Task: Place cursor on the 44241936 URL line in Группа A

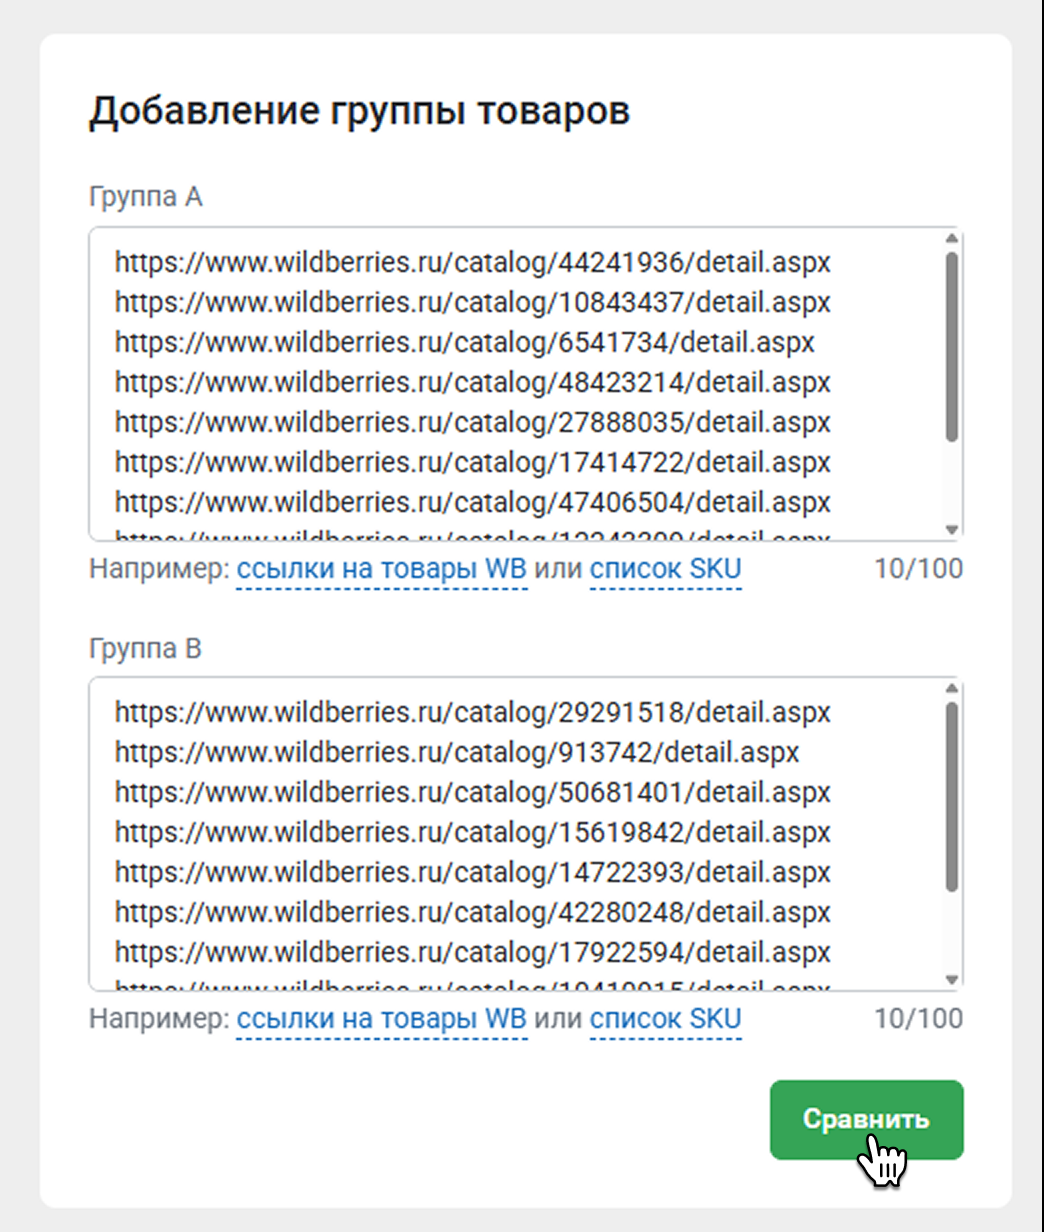Action: click(x=472, y=263)
